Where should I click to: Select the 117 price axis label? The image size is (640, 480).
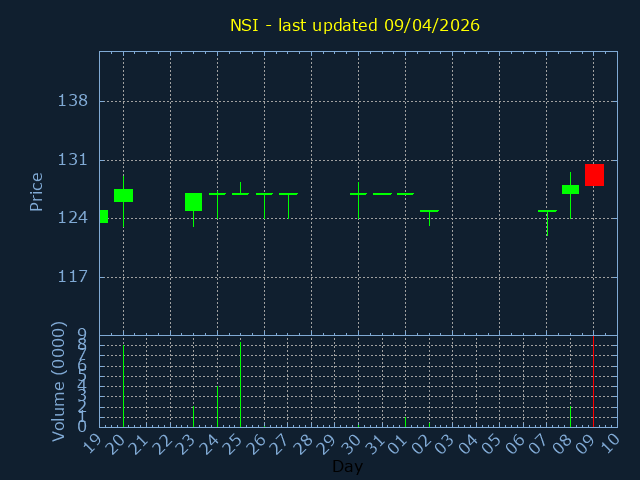(73, 277)
